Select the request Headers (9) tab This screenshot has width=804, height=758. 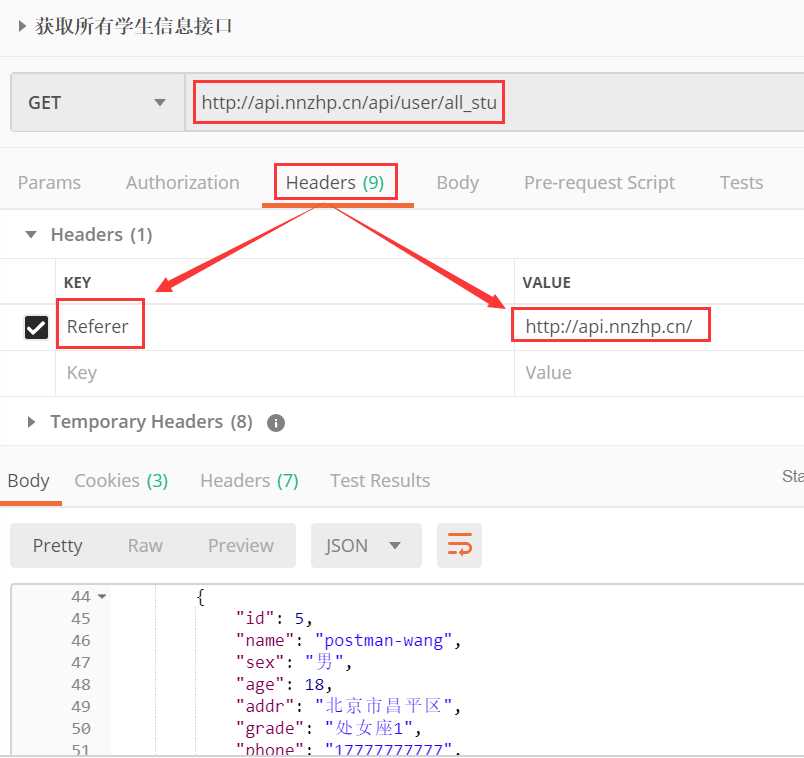pyautogui.click(x=335, y=183)
